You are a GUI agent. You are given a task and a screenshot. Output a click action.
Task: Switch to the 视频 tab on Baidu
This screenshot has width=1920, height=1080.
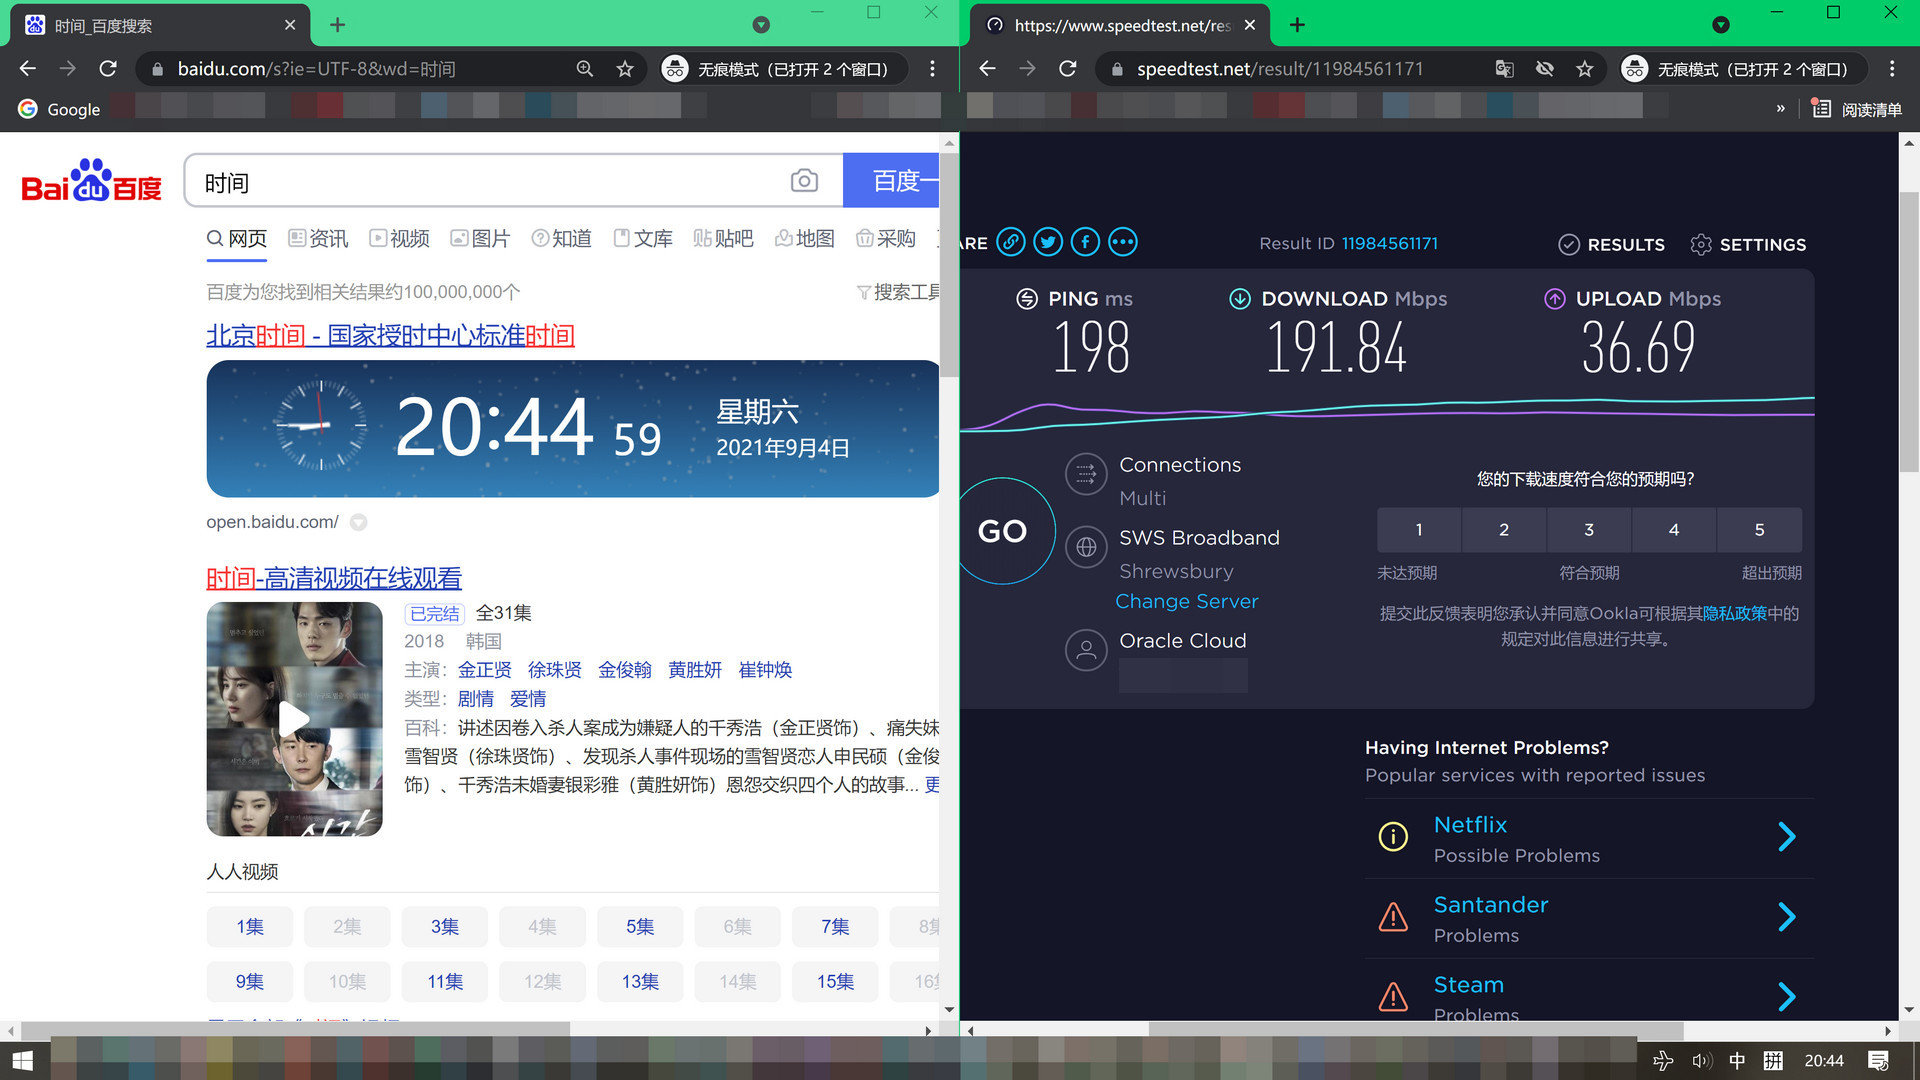[x=399, y=238]
